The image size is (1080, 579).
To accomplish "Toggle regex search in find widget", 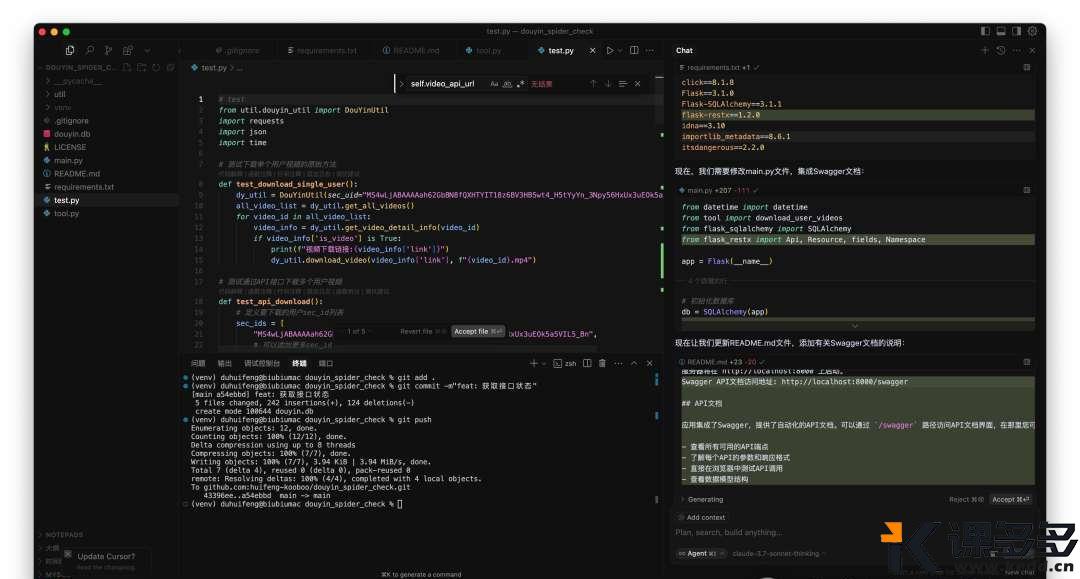I will pyautogui.click(x=522, y=84).
